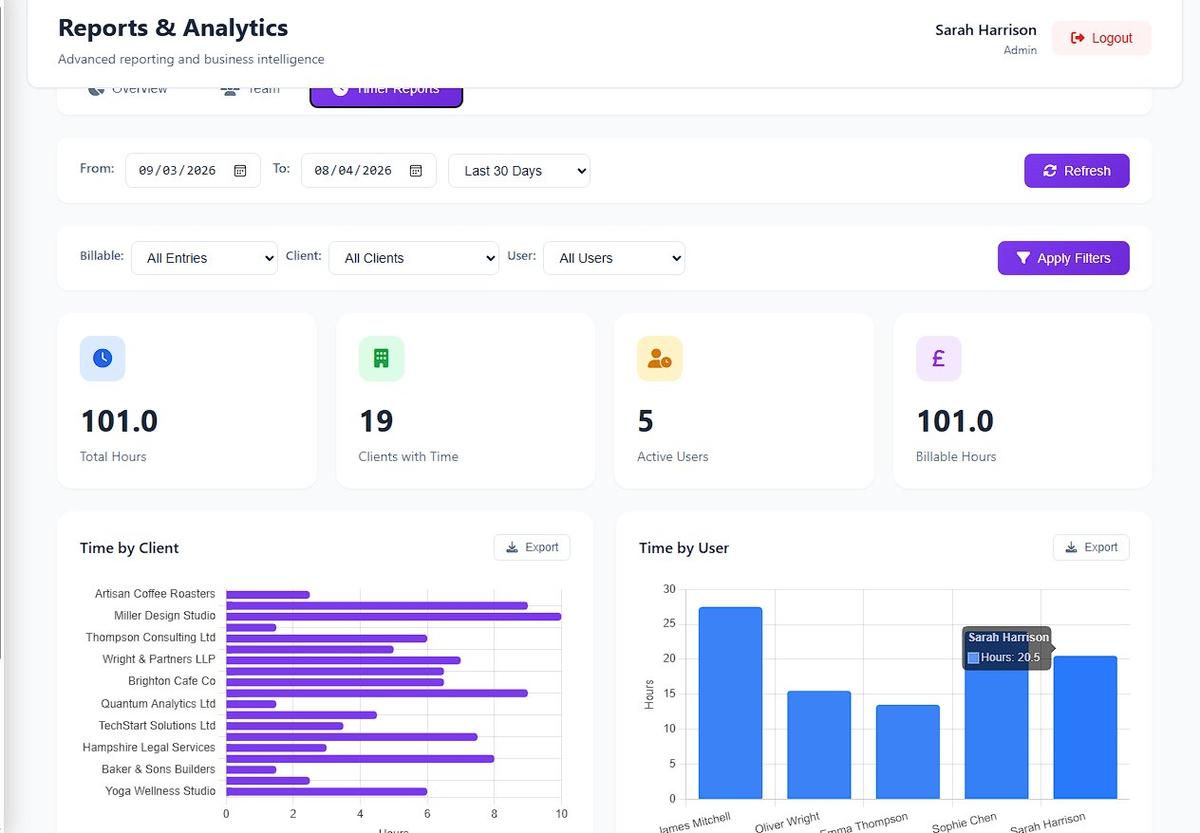This screenshot has height=833, width=1200.
Task: Click the pound sign icon on Billable Hours card
Action: pos(938,358)
